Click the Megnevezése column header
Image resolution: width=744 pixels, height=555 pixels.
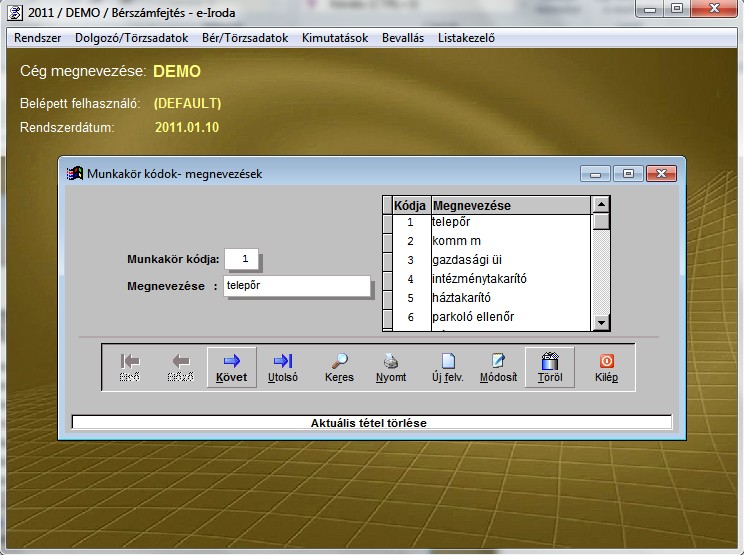coord(510,205)
